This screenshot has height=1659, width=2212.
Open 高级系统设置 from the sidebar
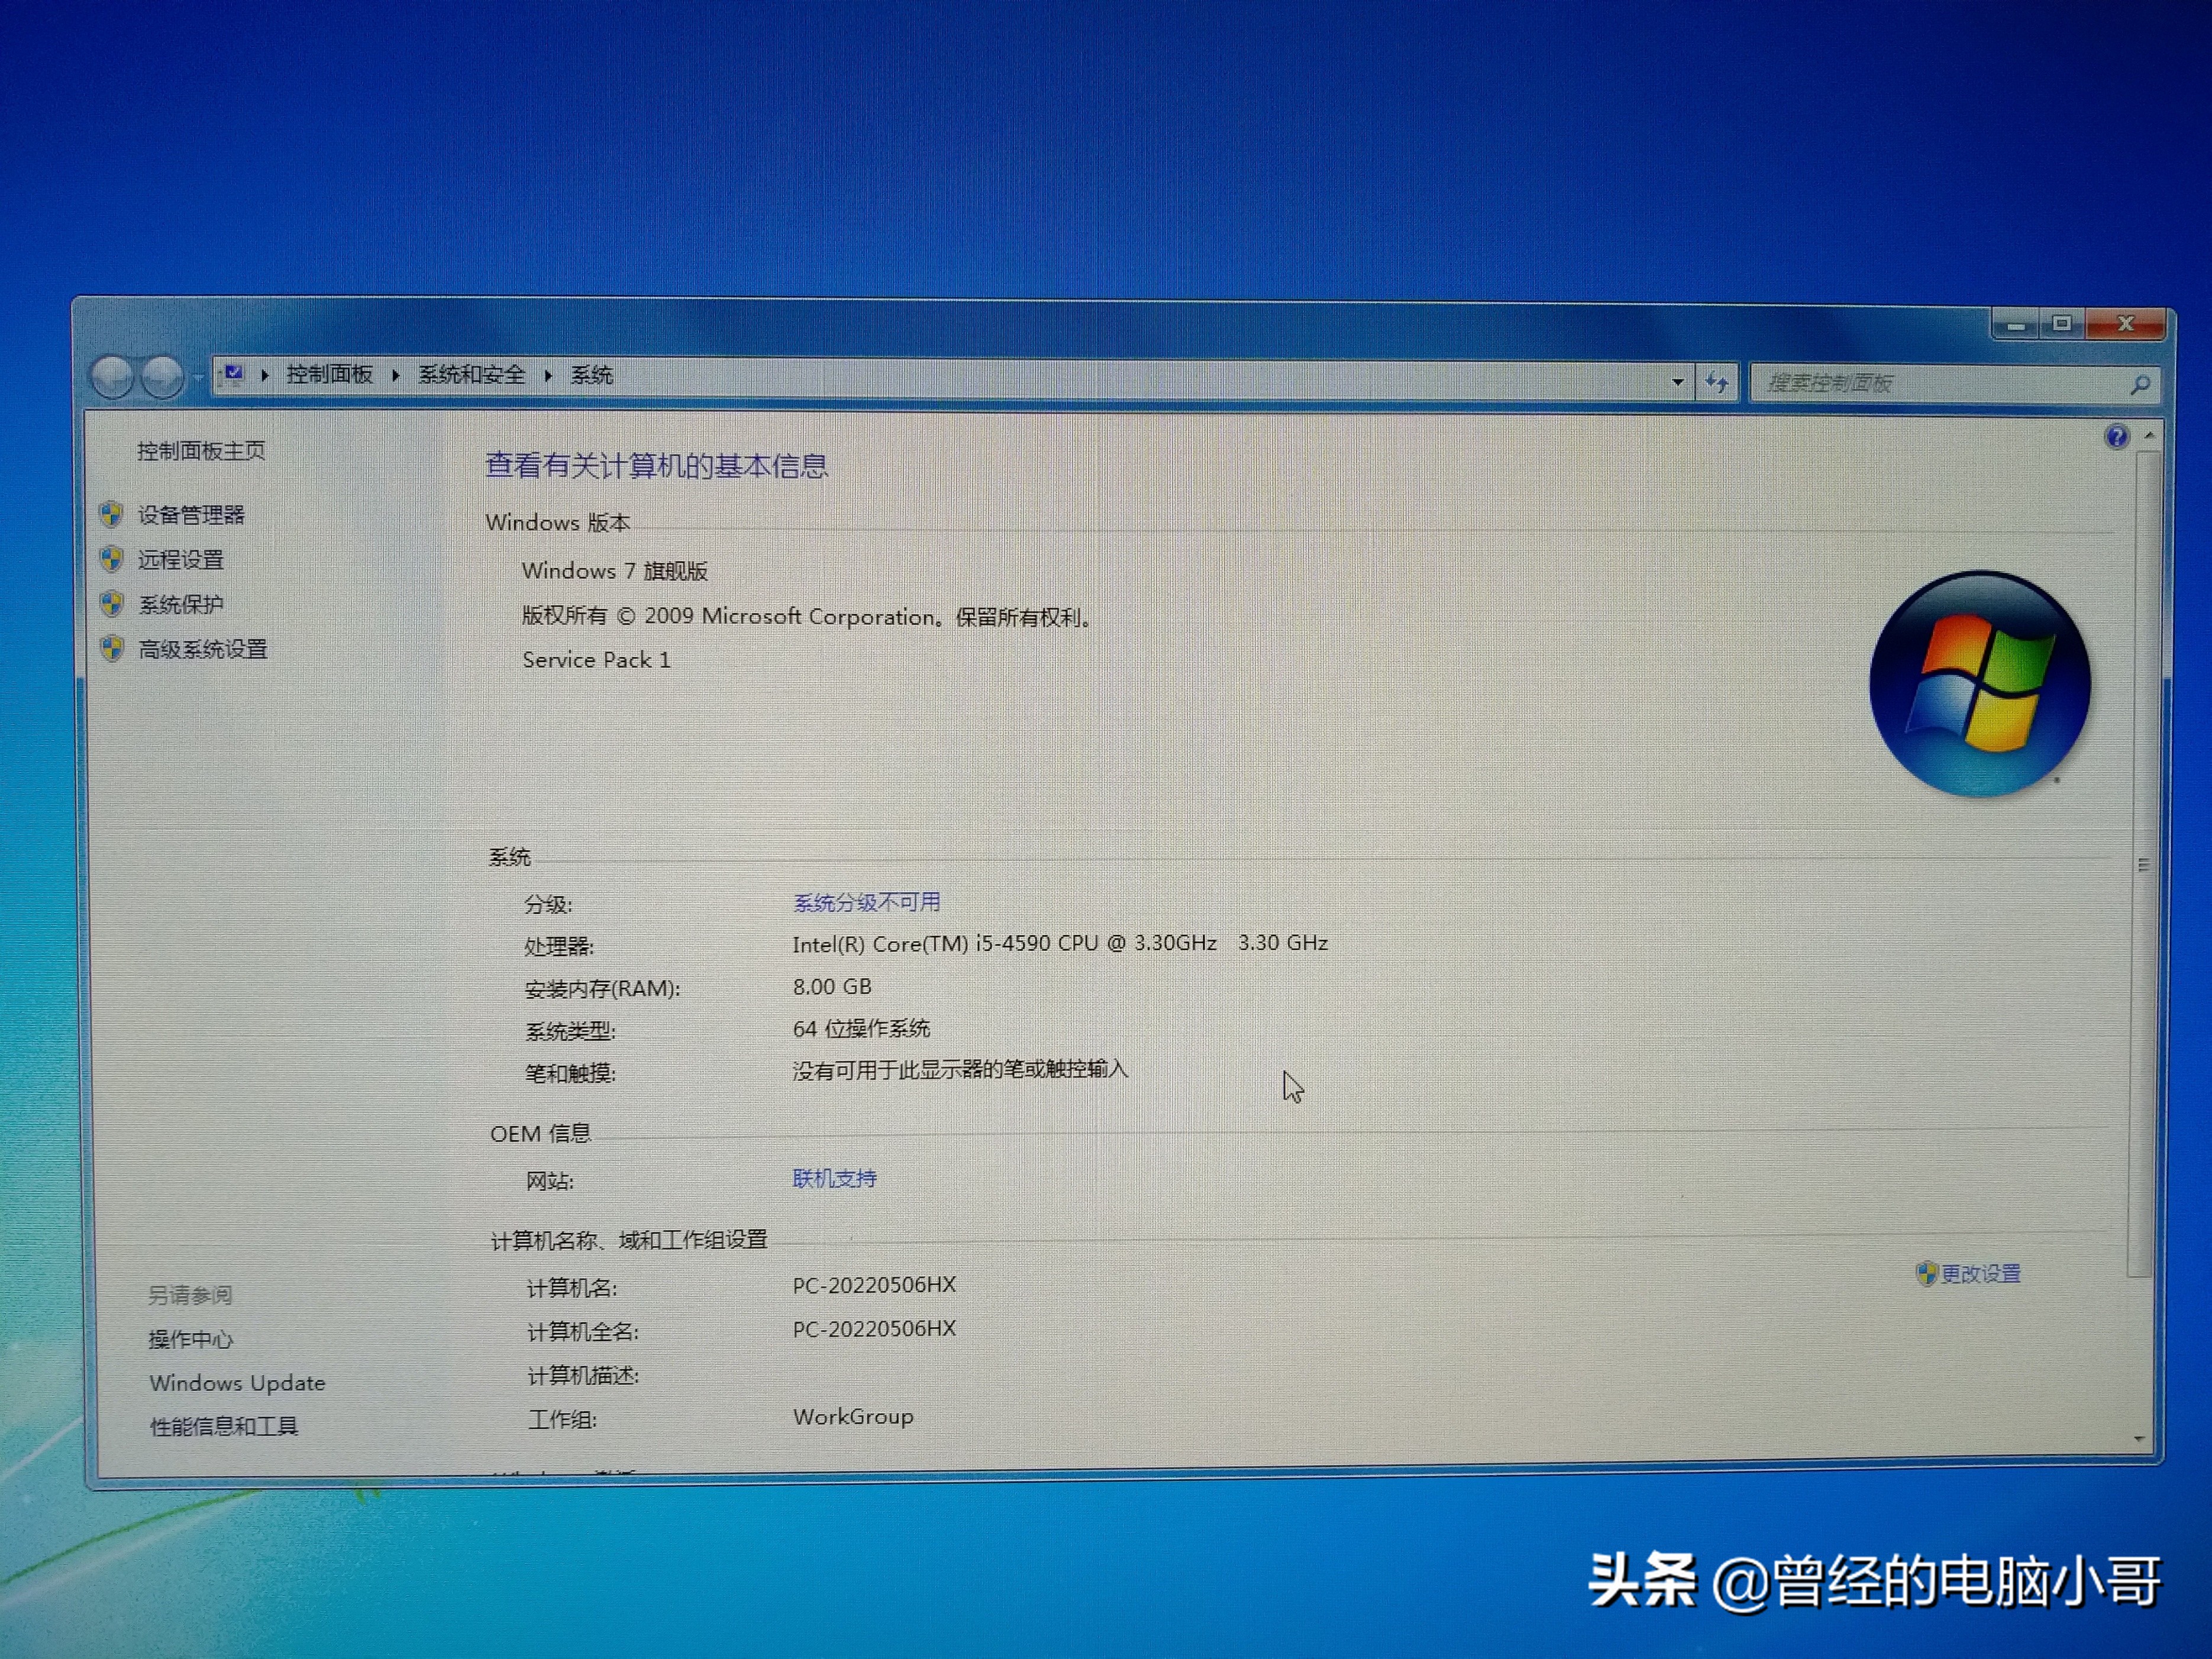point(203,650)
